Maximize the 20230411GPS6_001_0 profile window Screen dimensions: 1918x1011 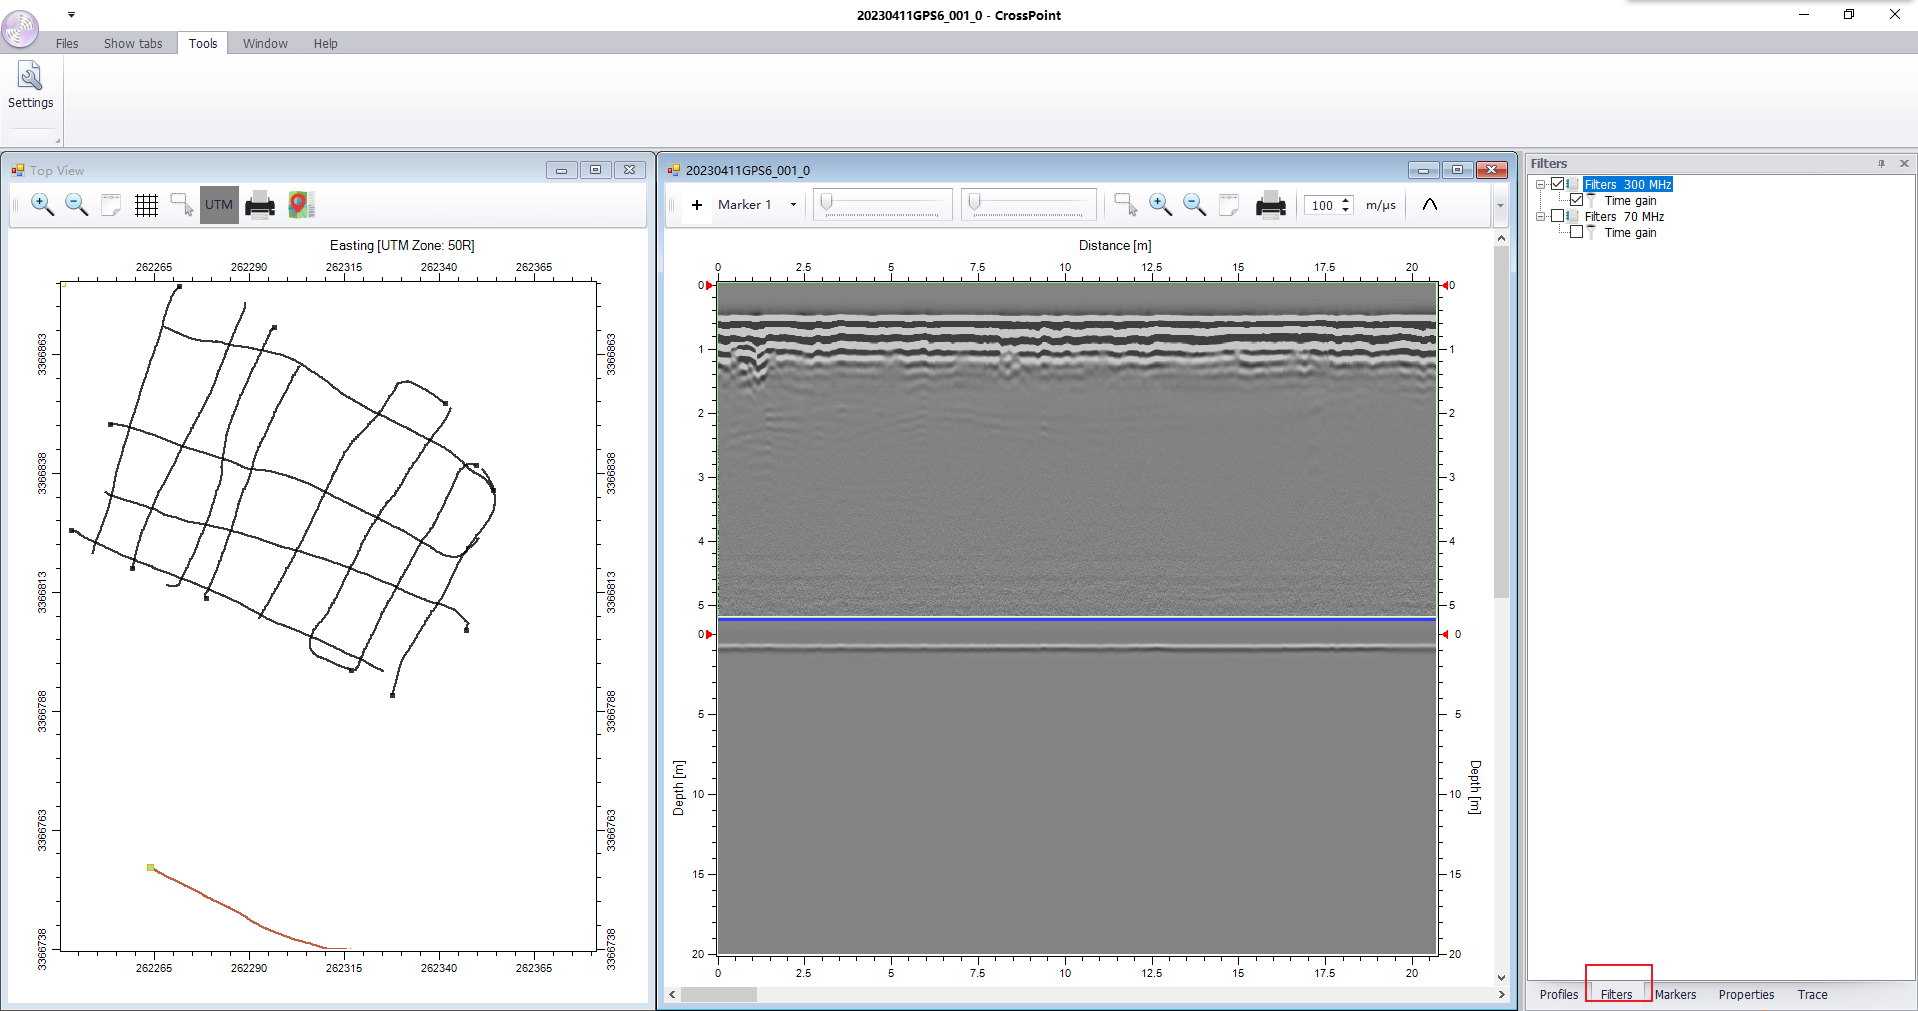(1457, 170)
